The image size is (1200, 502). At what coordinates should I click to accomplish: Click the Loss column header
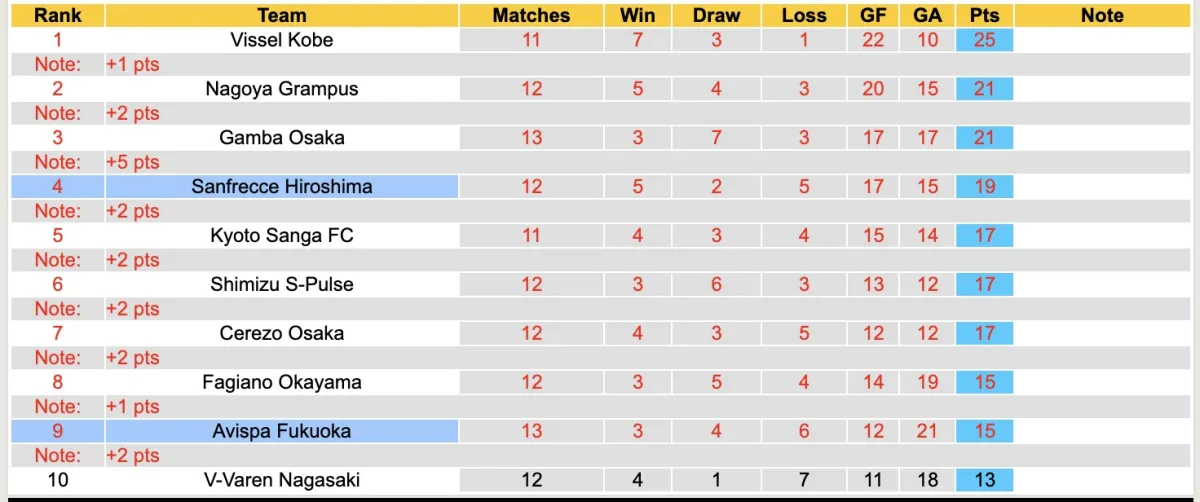tap(804, 15)
